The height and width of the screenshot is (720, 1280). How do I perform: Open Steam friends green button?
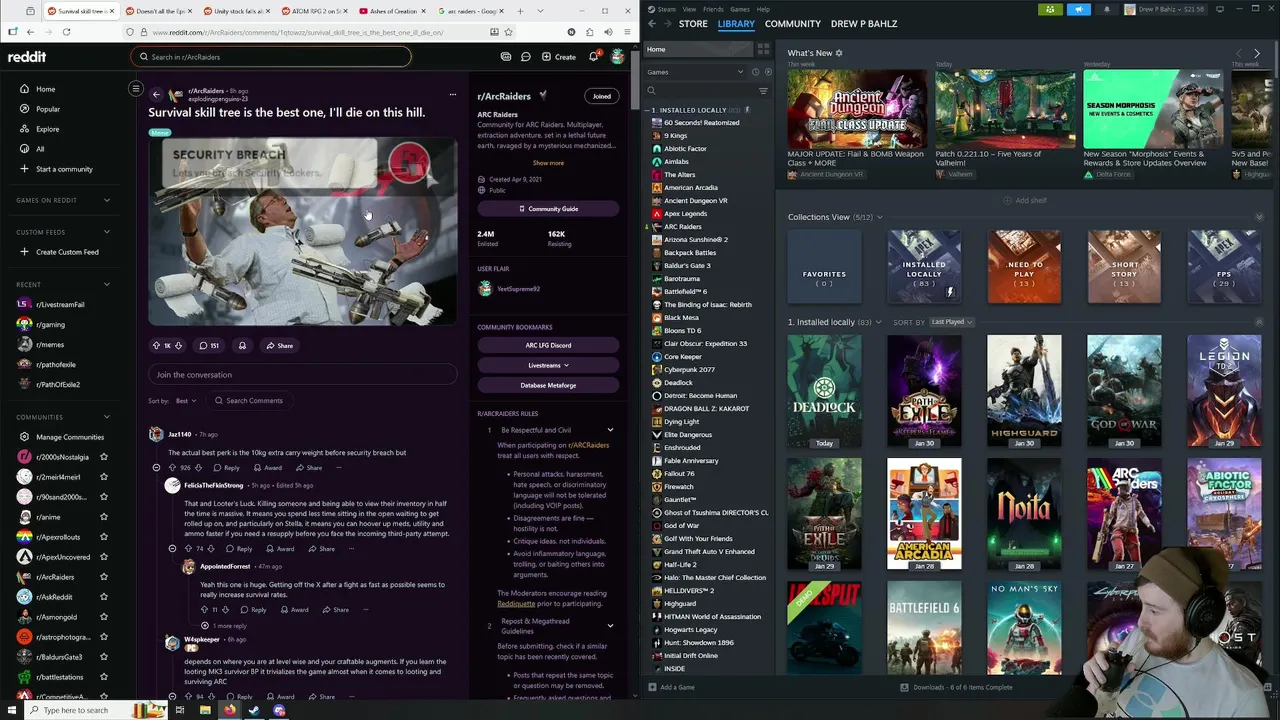pyautogui.click(x=1050, y=9)
